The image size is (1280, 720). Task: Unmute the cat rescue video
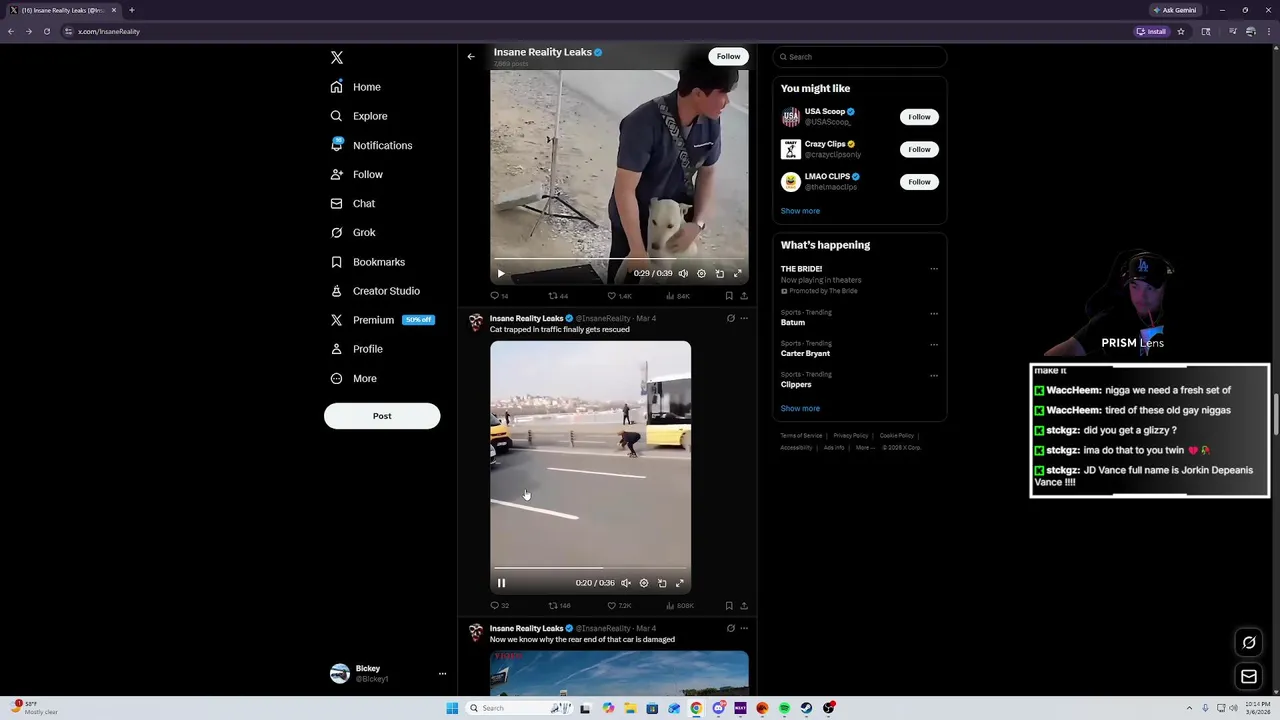coord(626,583)
